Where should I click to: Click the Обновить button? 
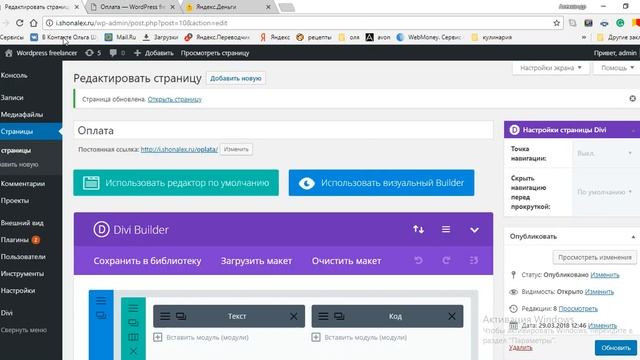616,348
